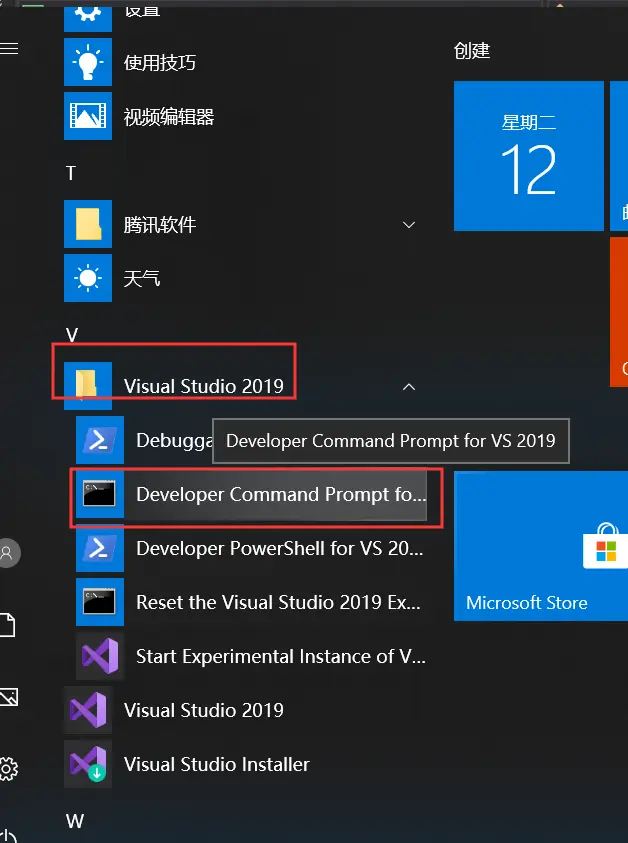Click the Visual Studio 2019 folder icon

pyautogui.click(x=88, y=385)
